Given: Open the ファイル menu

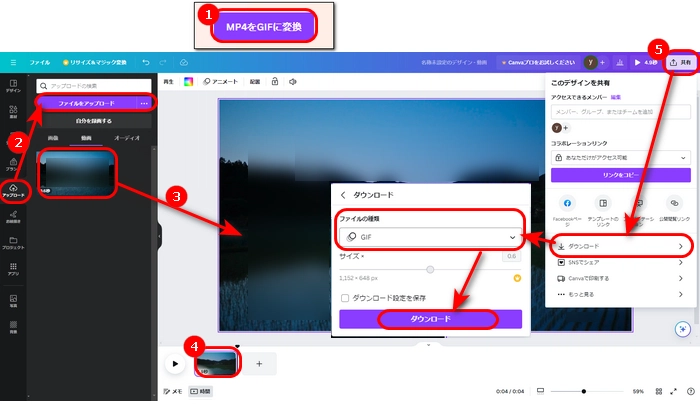Looking at the screenshot, I should (x=40, y=62).
